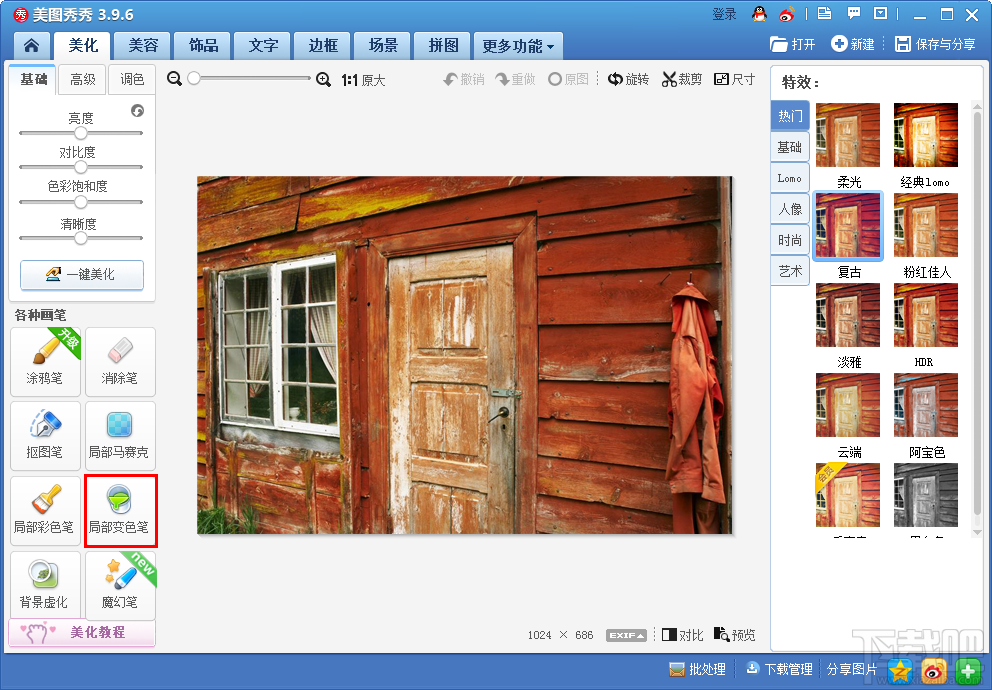Click the zoom in magnifier icon
Screen dimensions: 992x690
tap(323, 80)
